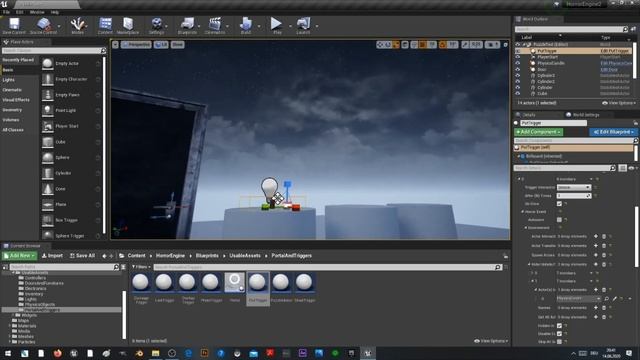
Task: Toggle the Disable checkbox near panel bottom
Action: pos(559,333)
